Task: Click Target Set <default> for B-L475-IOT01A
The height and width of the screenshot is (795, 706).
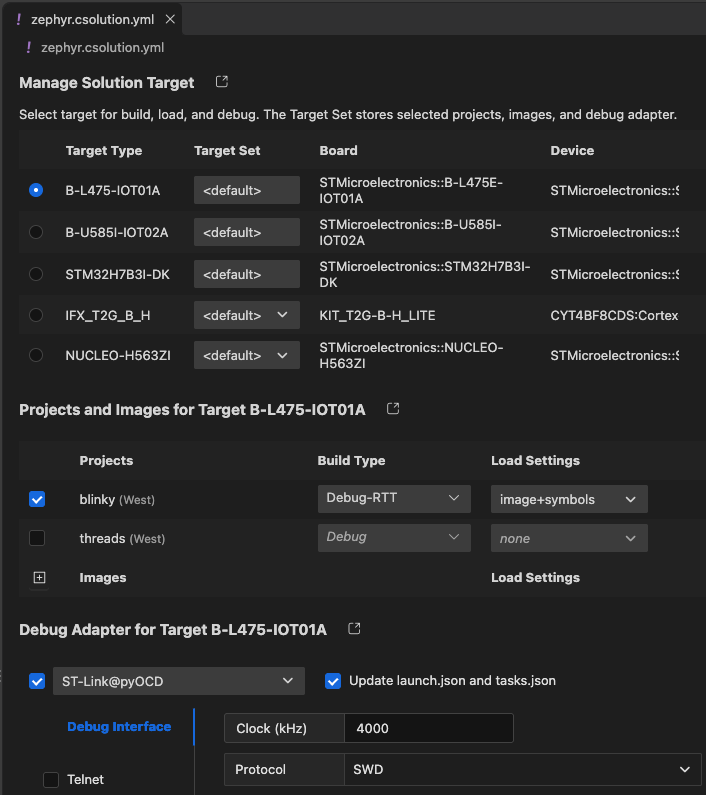Action: pyautogui.click(x=246, y=190)
